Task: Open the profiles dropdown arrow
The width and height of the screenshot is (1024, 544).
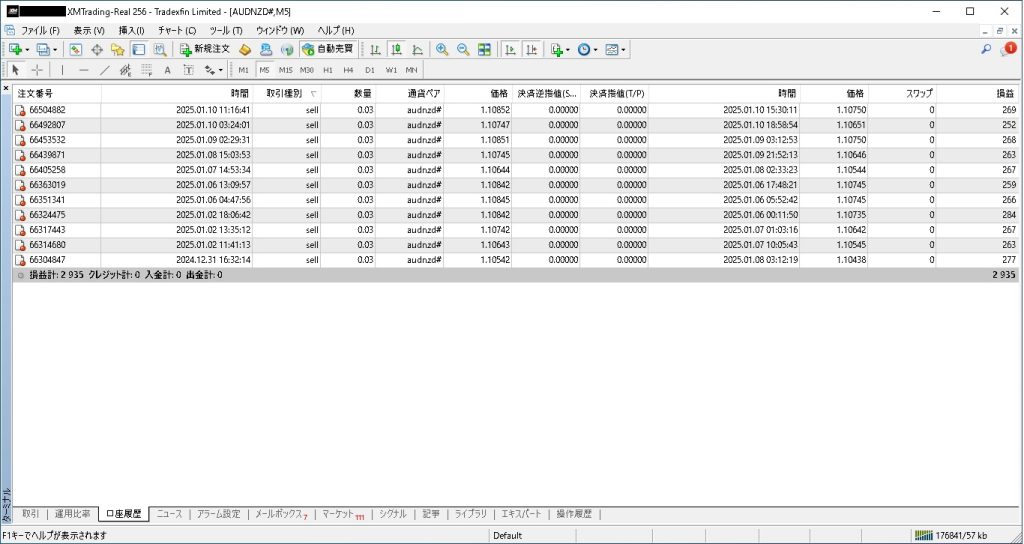Action: [55, 49]
